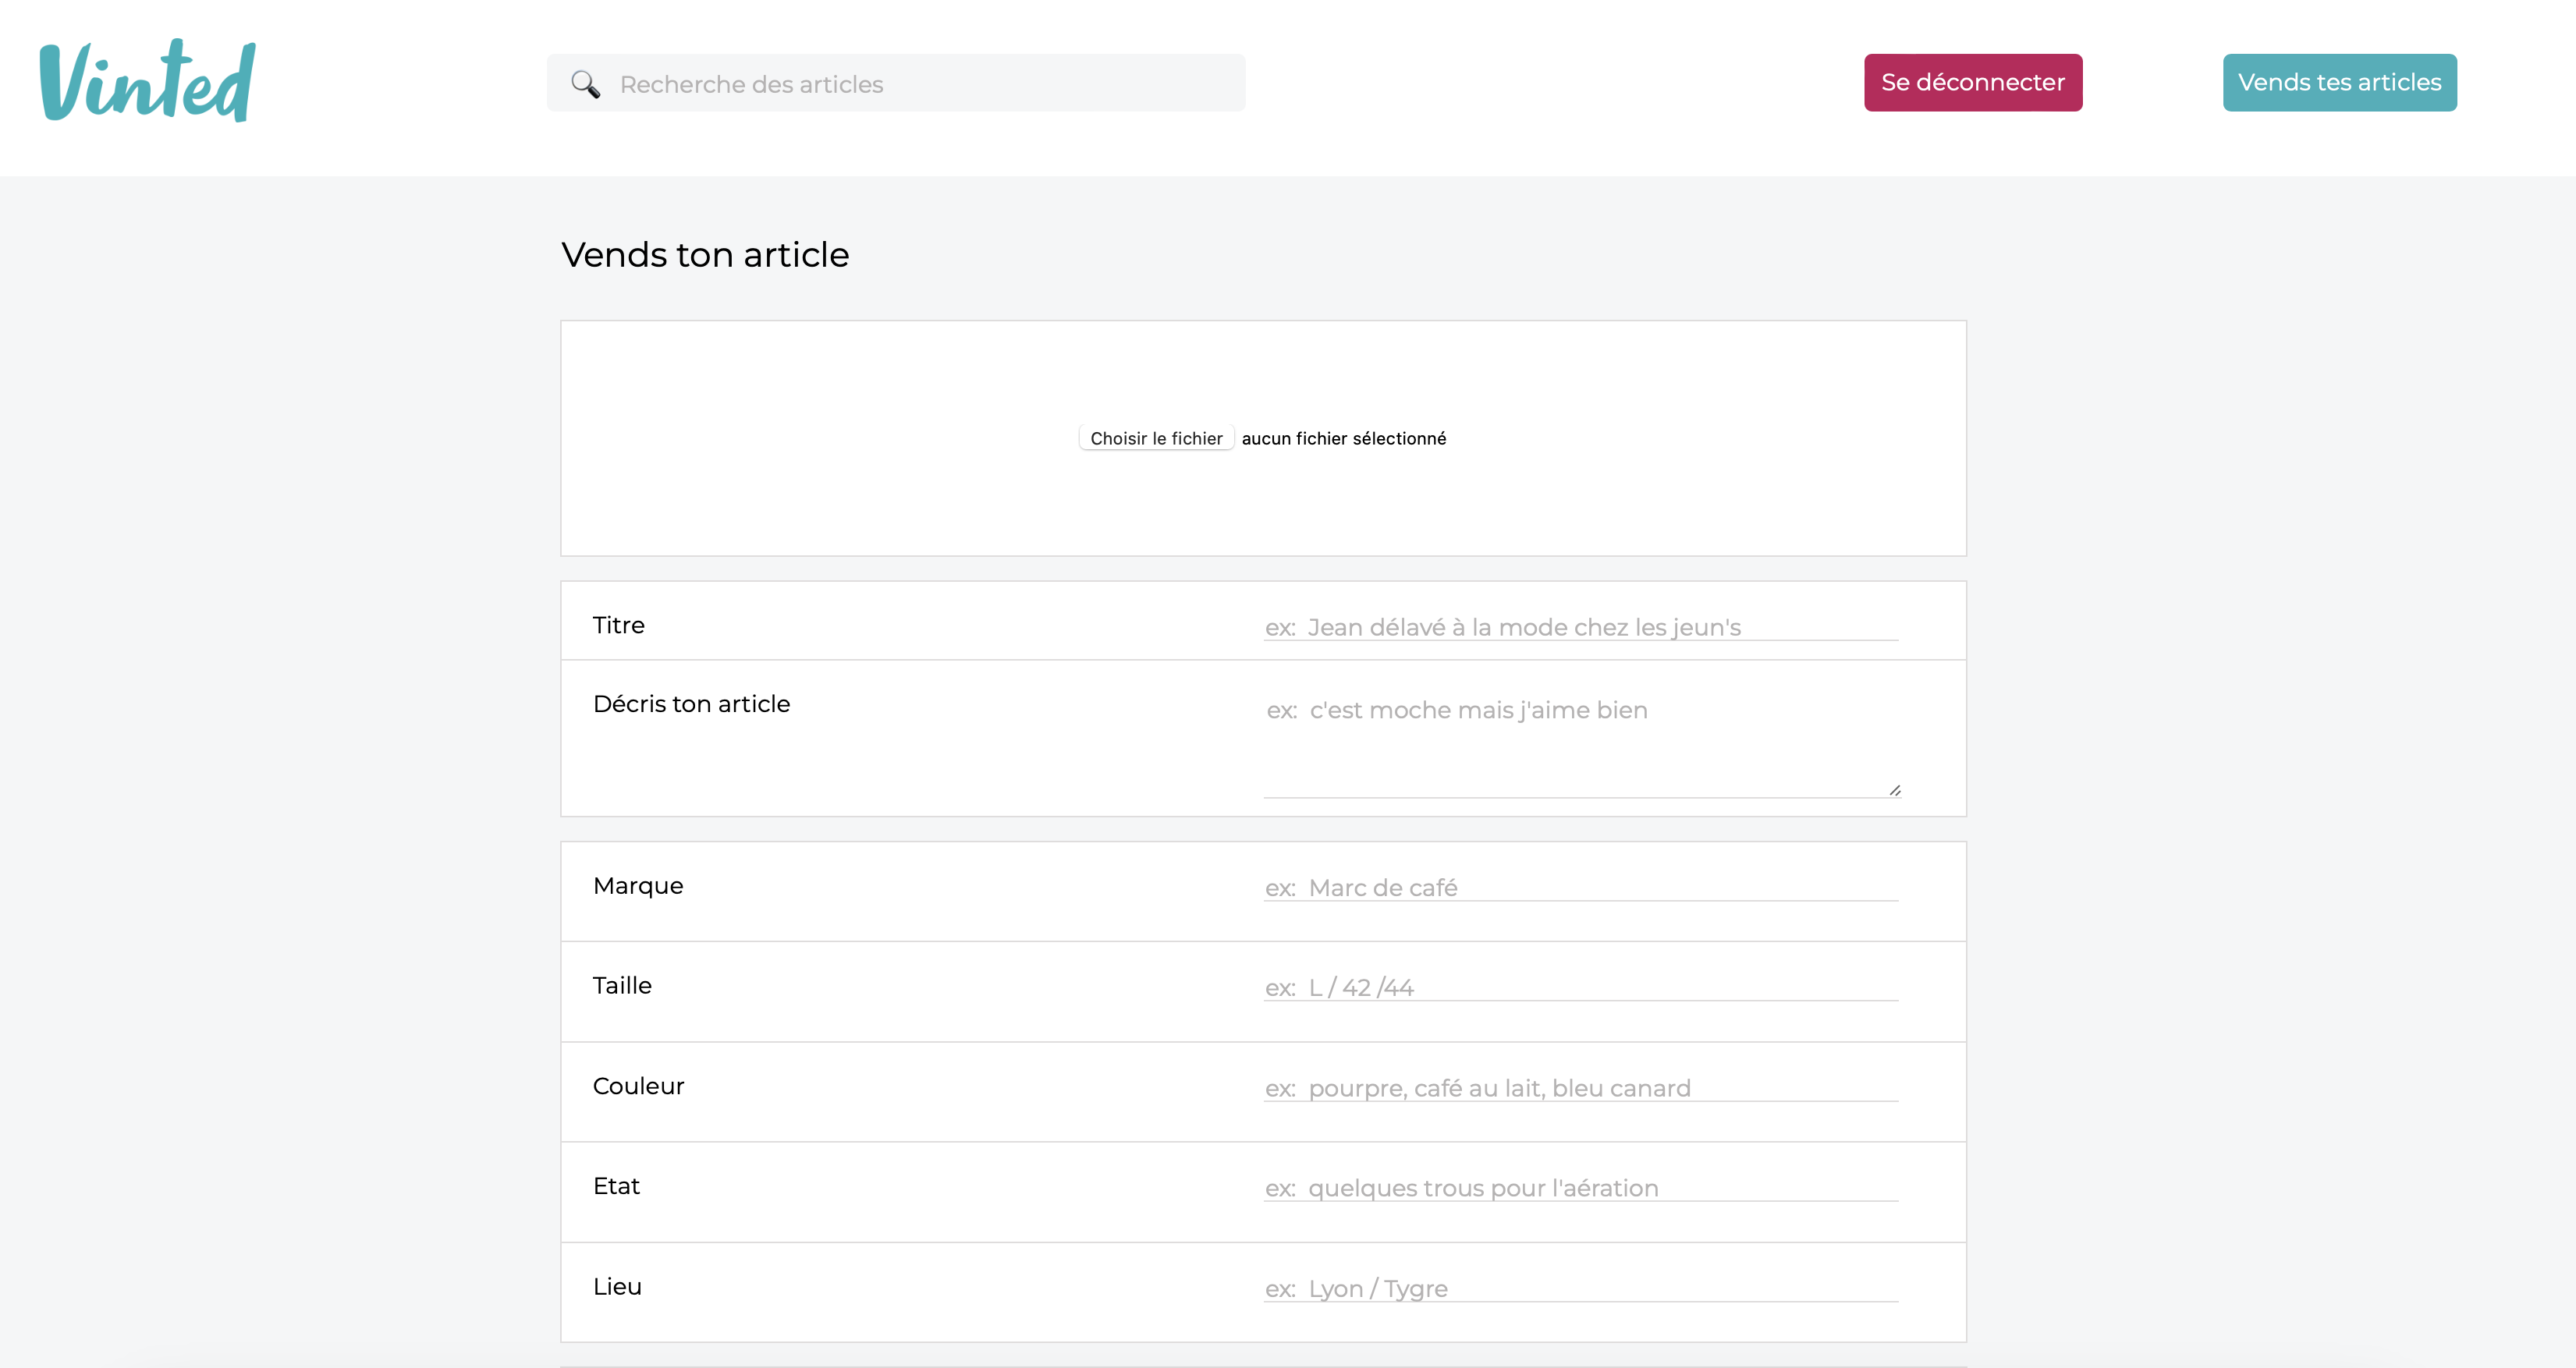The width and height of the screenshot is (2576, 1368).
Task: Focus the Couleur input field
Action: tap(1578, 1088)
